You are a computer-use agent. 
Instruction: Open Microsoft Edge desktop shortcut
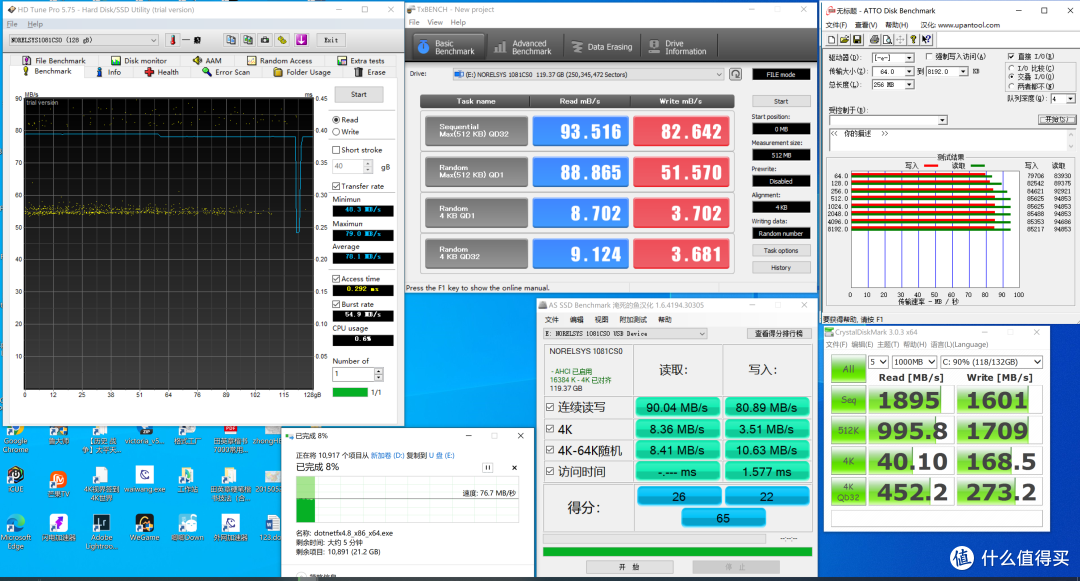[x=15, y=531]
